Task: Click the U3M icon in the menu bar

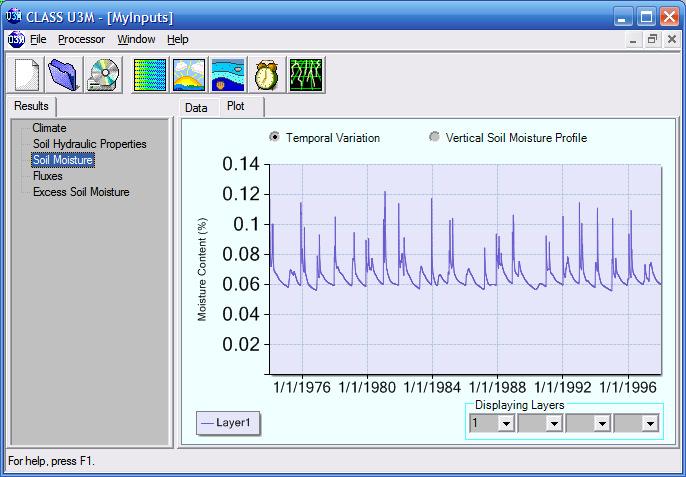Action: (x=16, y=40)
